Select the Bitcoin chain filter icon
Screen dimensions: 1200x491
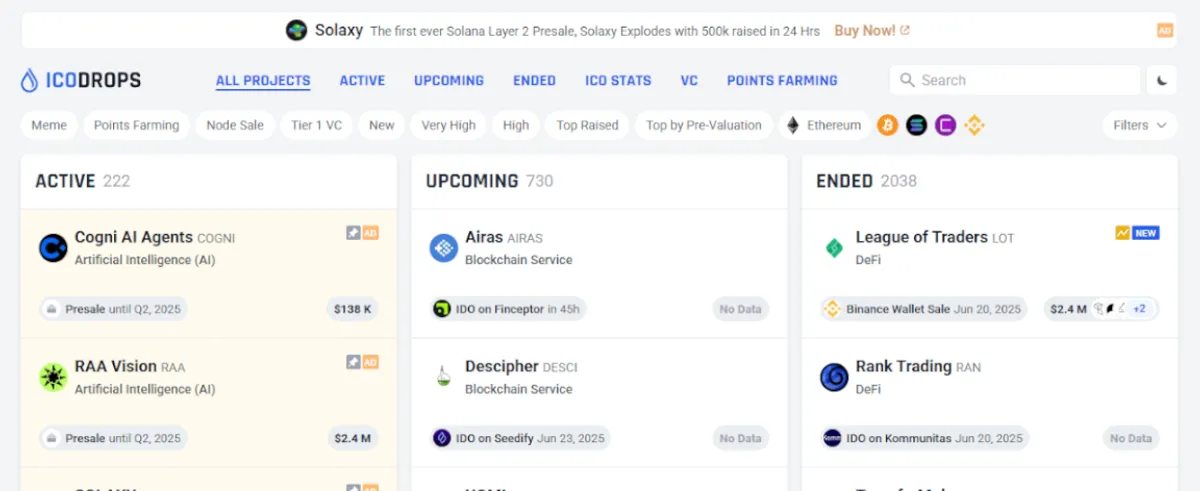887,125
